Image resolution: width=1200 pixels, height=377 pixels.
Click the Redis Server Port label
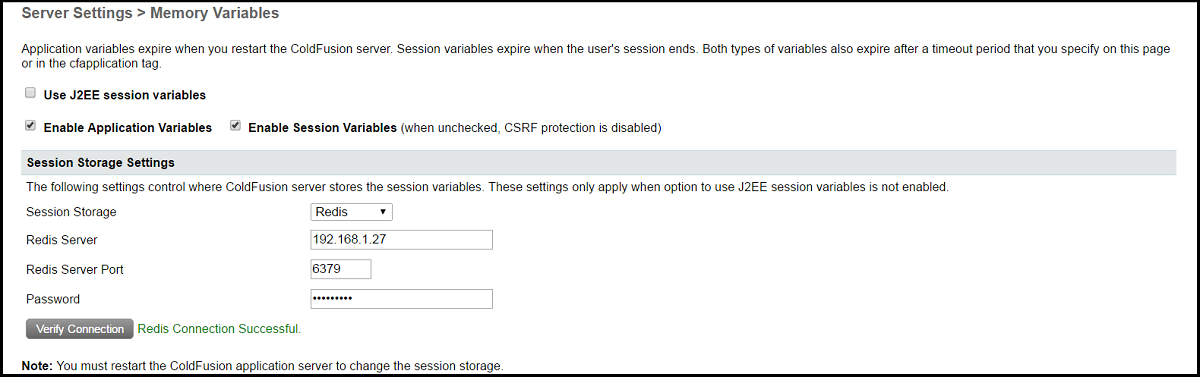tap(75, 270)
